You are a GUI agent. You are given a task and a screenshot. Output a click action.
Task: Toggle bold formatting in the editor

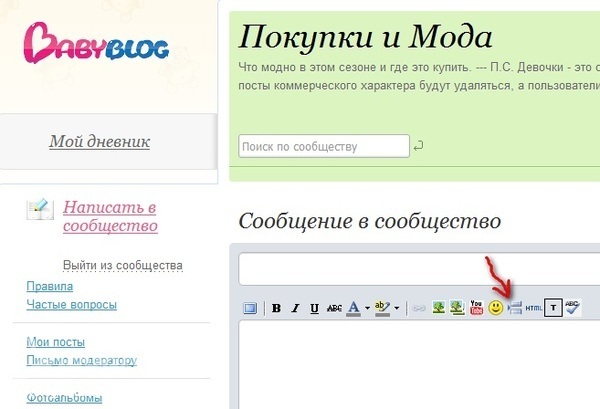tap(277, 308)
